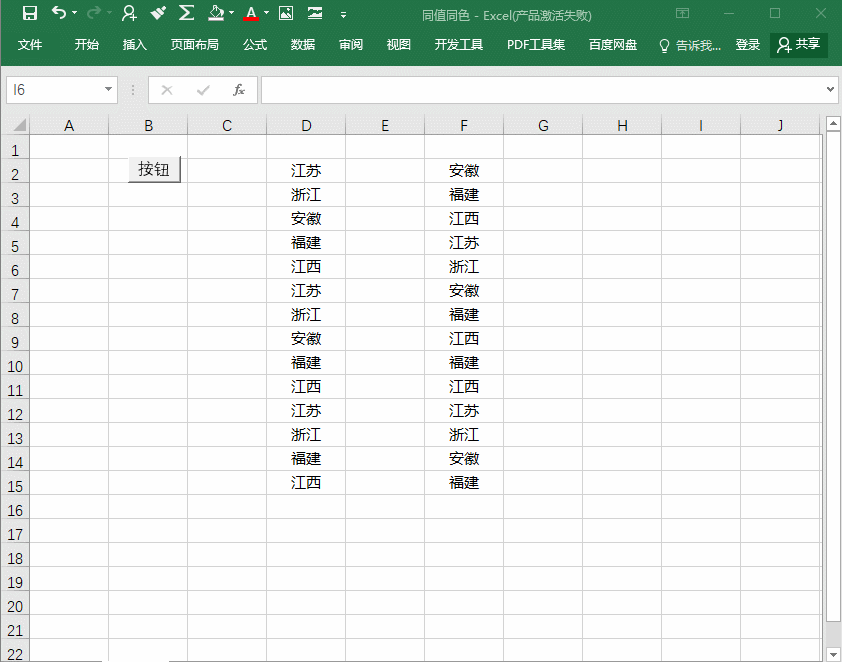Select cell D3 containing 浙江
The height and width of the screenshot is (662, 842).
coord(306,194)
